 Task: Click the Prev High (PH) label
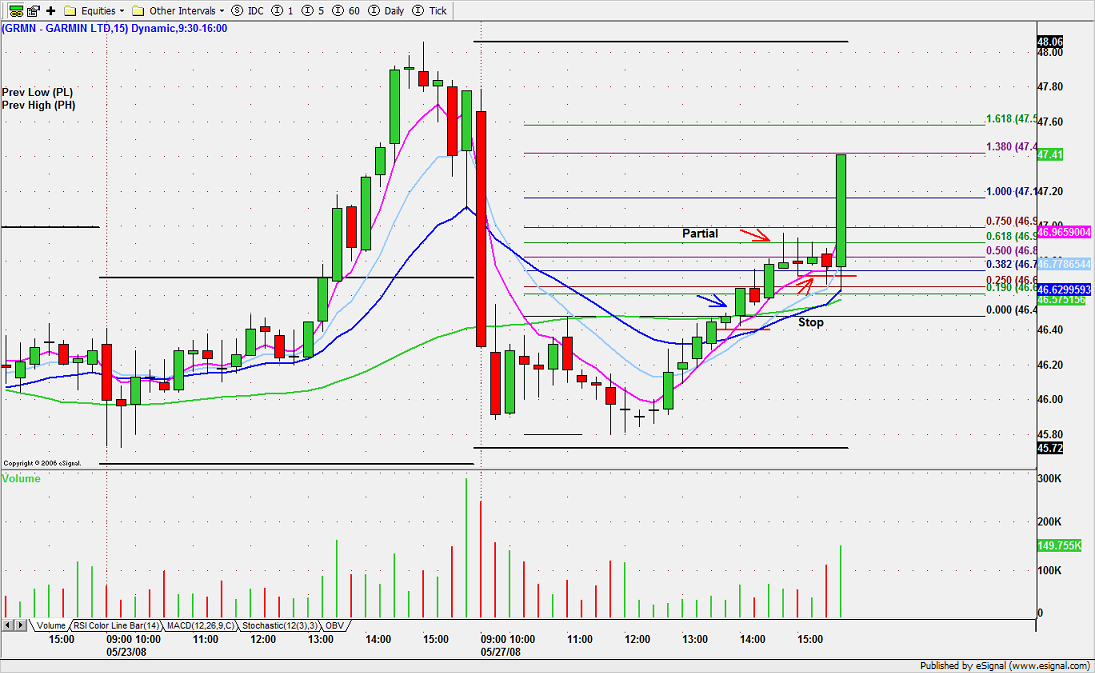click(38, 105)
